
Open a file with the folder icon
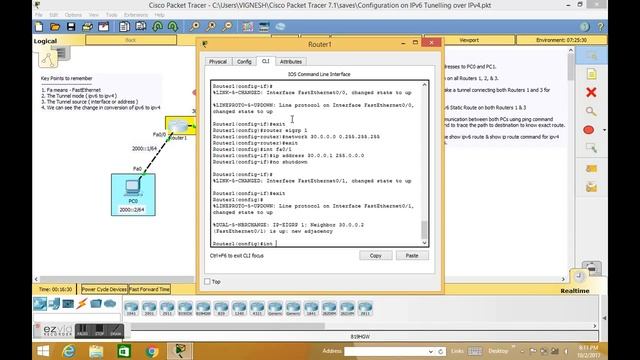coord(55,27)
